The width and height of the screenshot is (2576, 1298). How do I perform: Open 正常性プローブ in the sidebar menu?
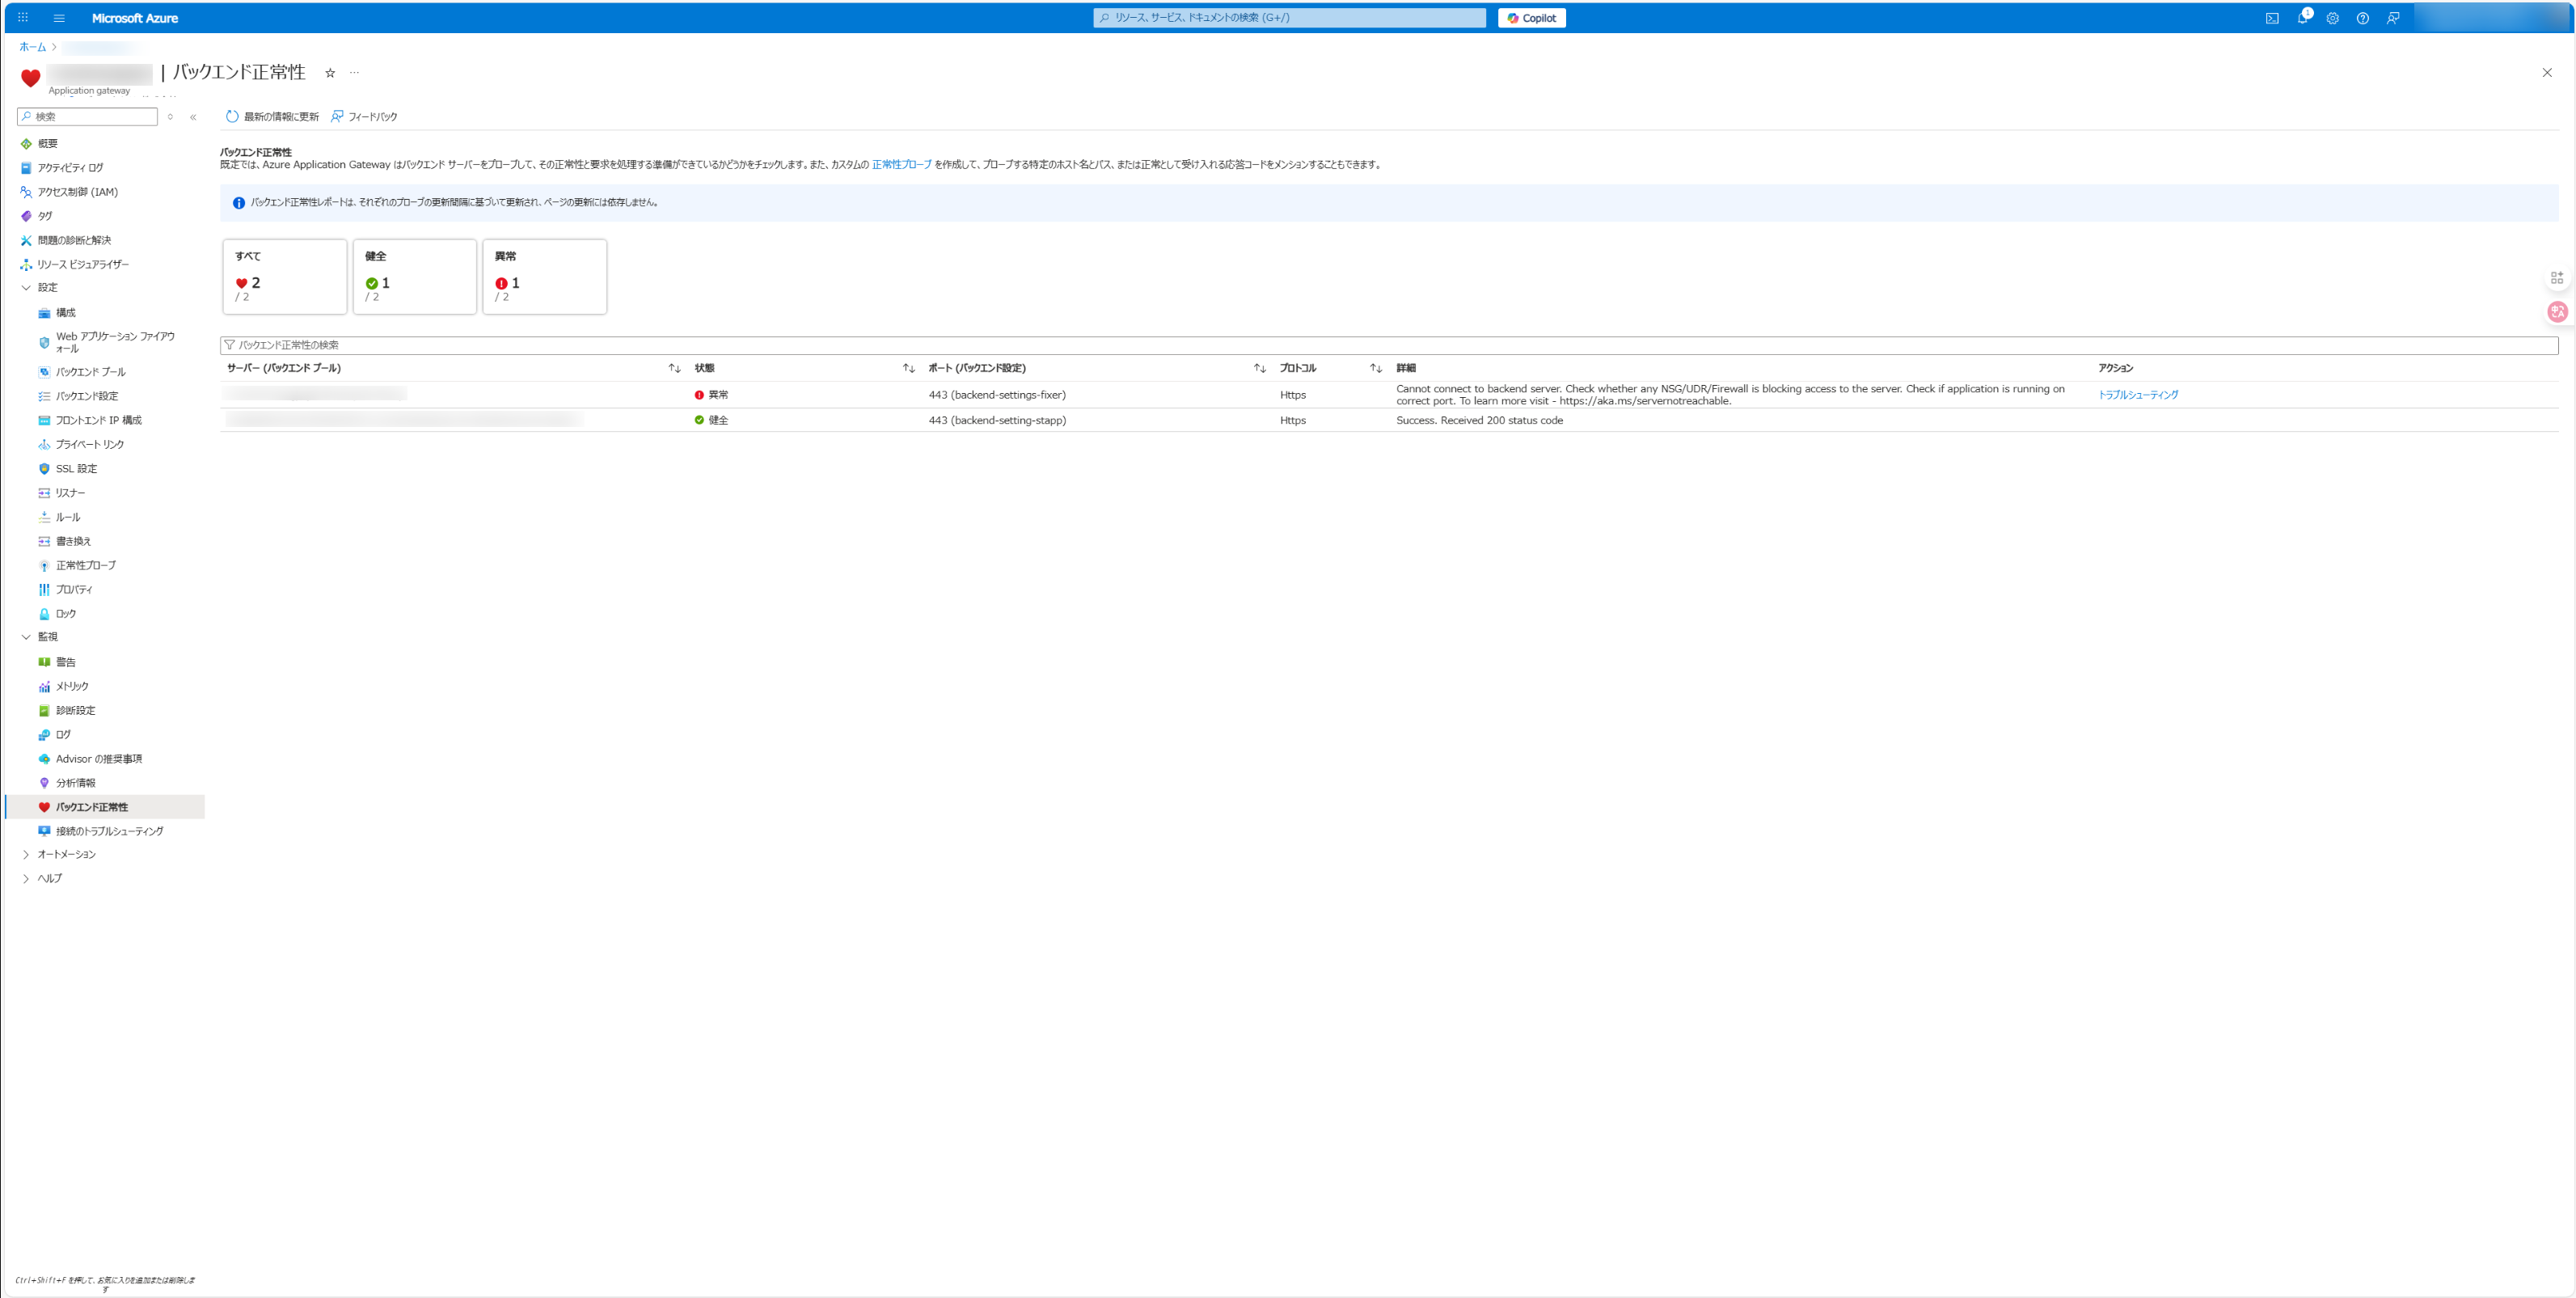pos(85,566)
